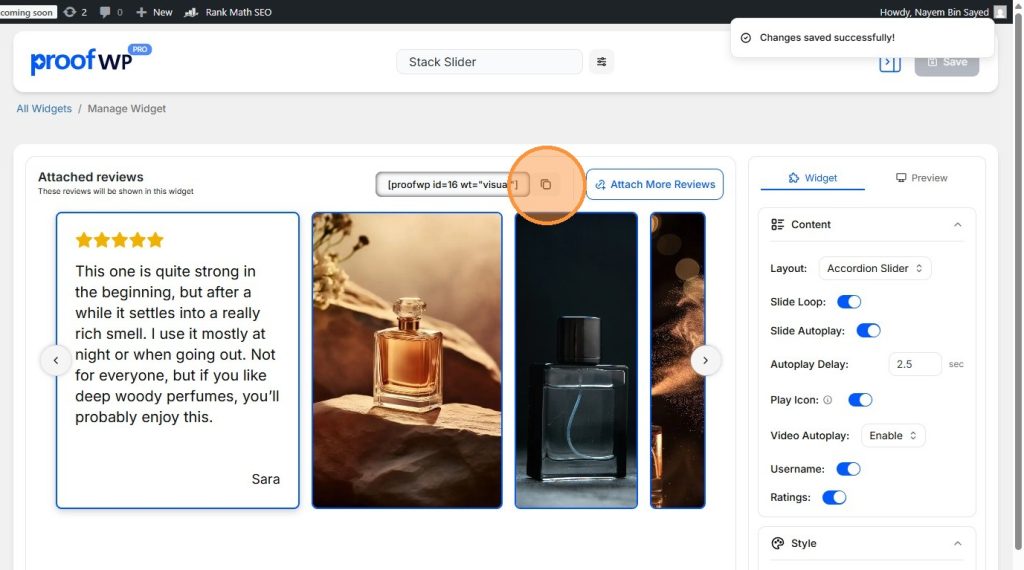Select the dark perfume bottle slide
Image resolution: width=1024 pixels, height=570 pixels.
576,360
